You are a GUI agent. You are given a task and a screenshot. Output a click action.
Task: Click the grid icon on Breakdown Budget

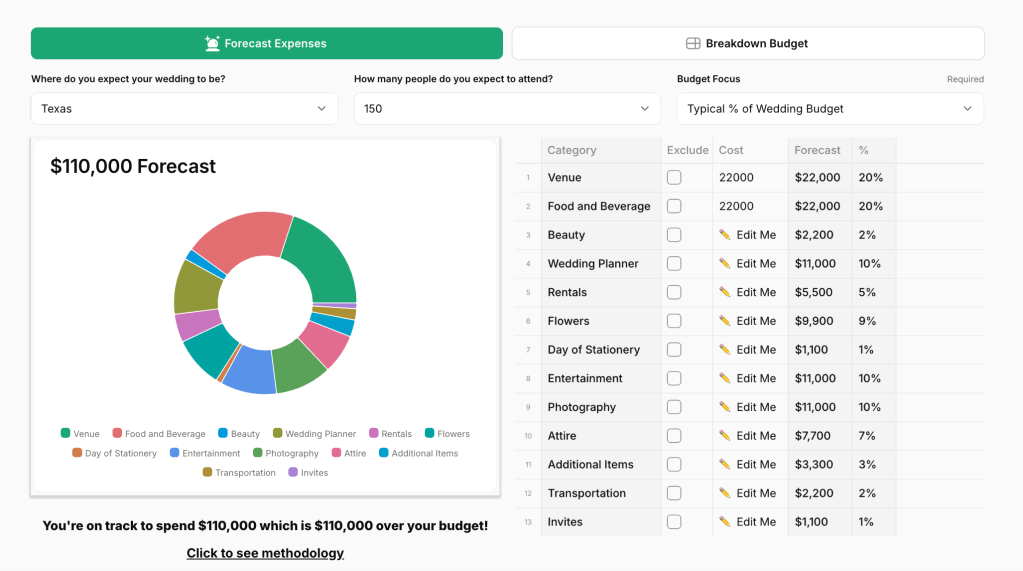point(692,43)
